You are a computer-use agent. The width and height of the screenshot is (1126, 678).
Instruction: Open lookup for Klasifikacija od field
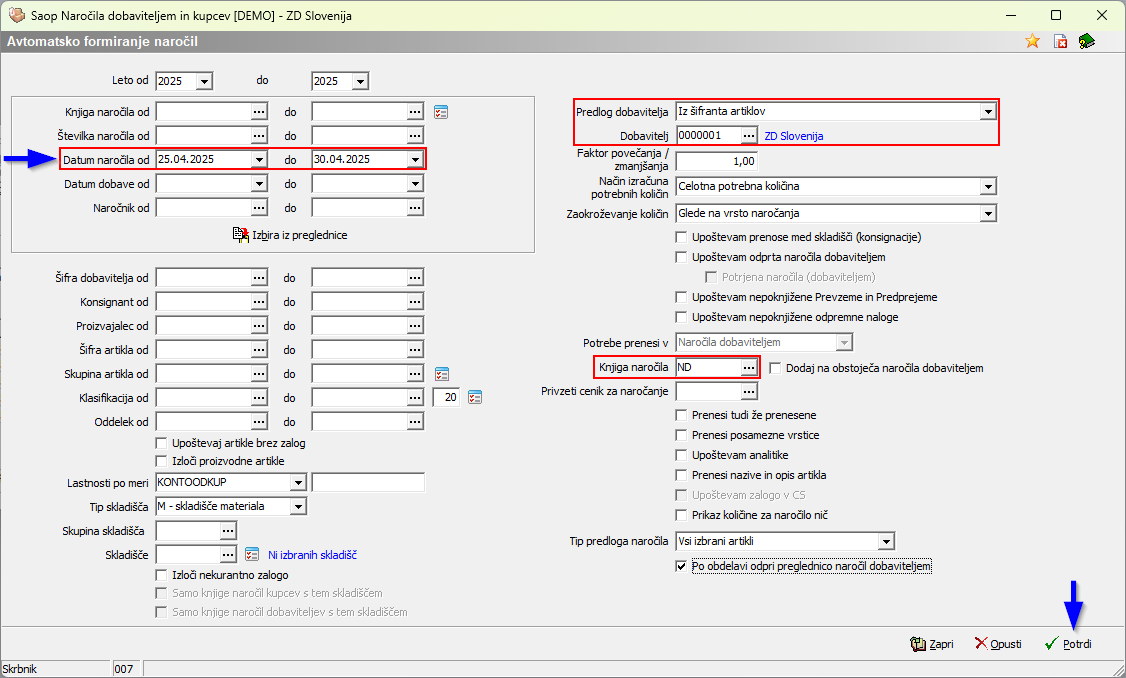[x=259, y=397]
